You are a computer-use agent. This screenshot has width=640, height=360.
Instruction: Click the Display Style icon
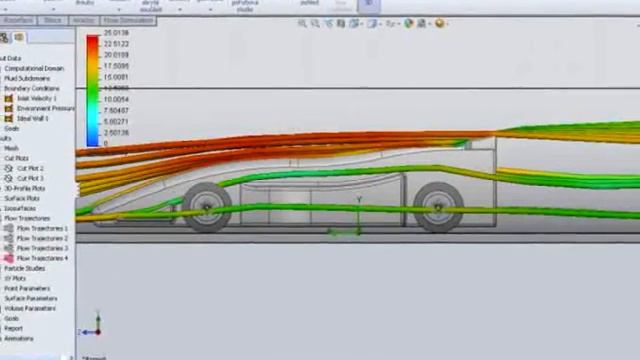point(371,24)
